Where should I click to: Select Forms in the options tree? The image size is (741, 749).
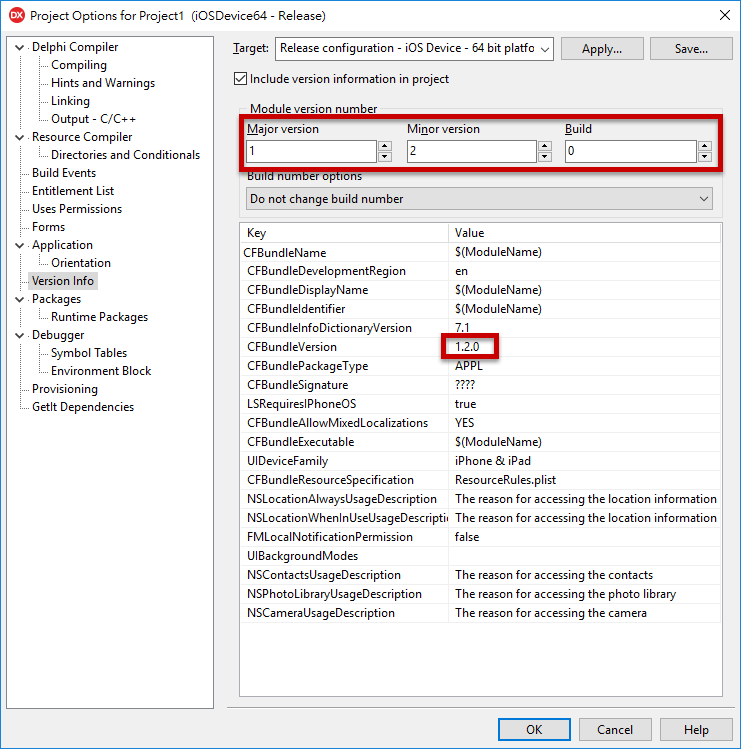48,227
